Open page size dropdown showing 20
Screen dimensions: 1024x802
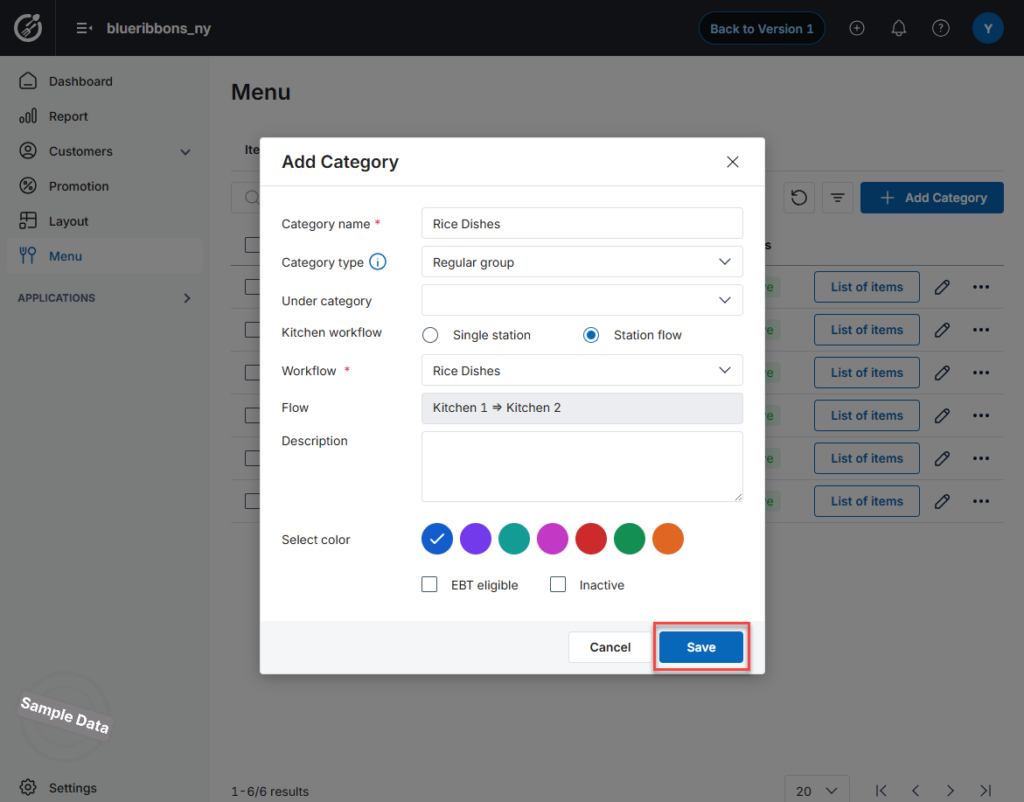click(x=816, y=790)
